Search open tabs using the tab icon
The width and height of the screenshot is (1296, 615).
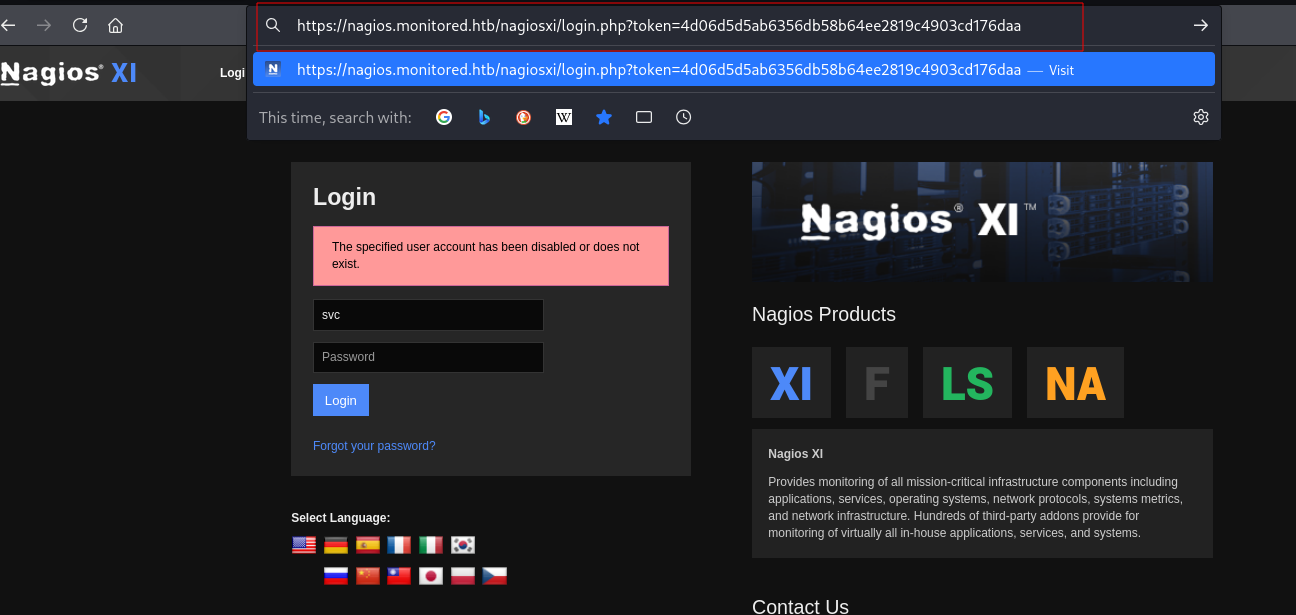(x=644, y=117)
